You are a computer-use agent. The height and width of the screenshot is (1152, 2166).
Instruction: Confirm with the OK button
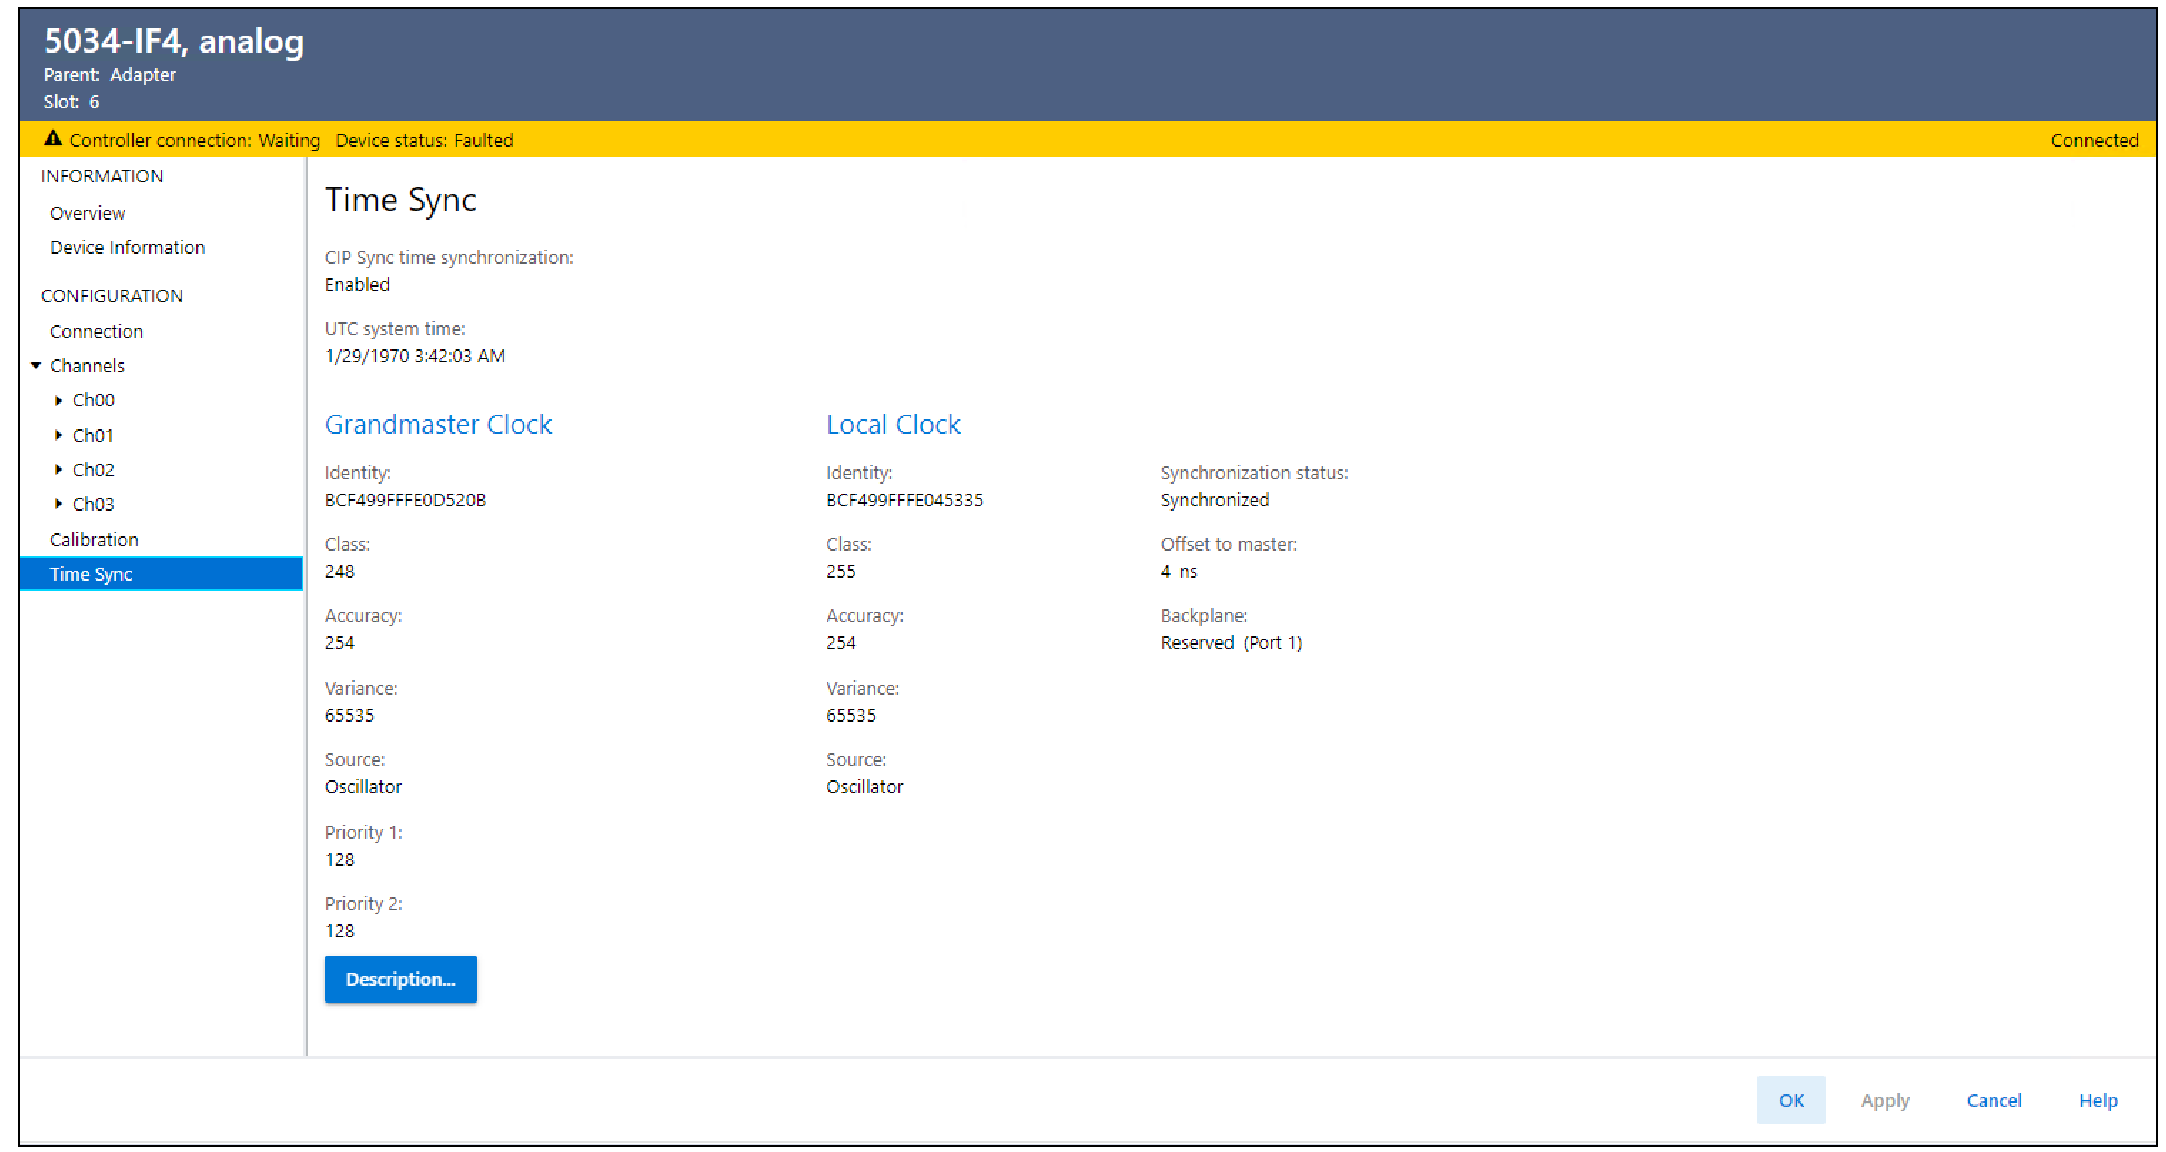click(x=1790, y=1100)
